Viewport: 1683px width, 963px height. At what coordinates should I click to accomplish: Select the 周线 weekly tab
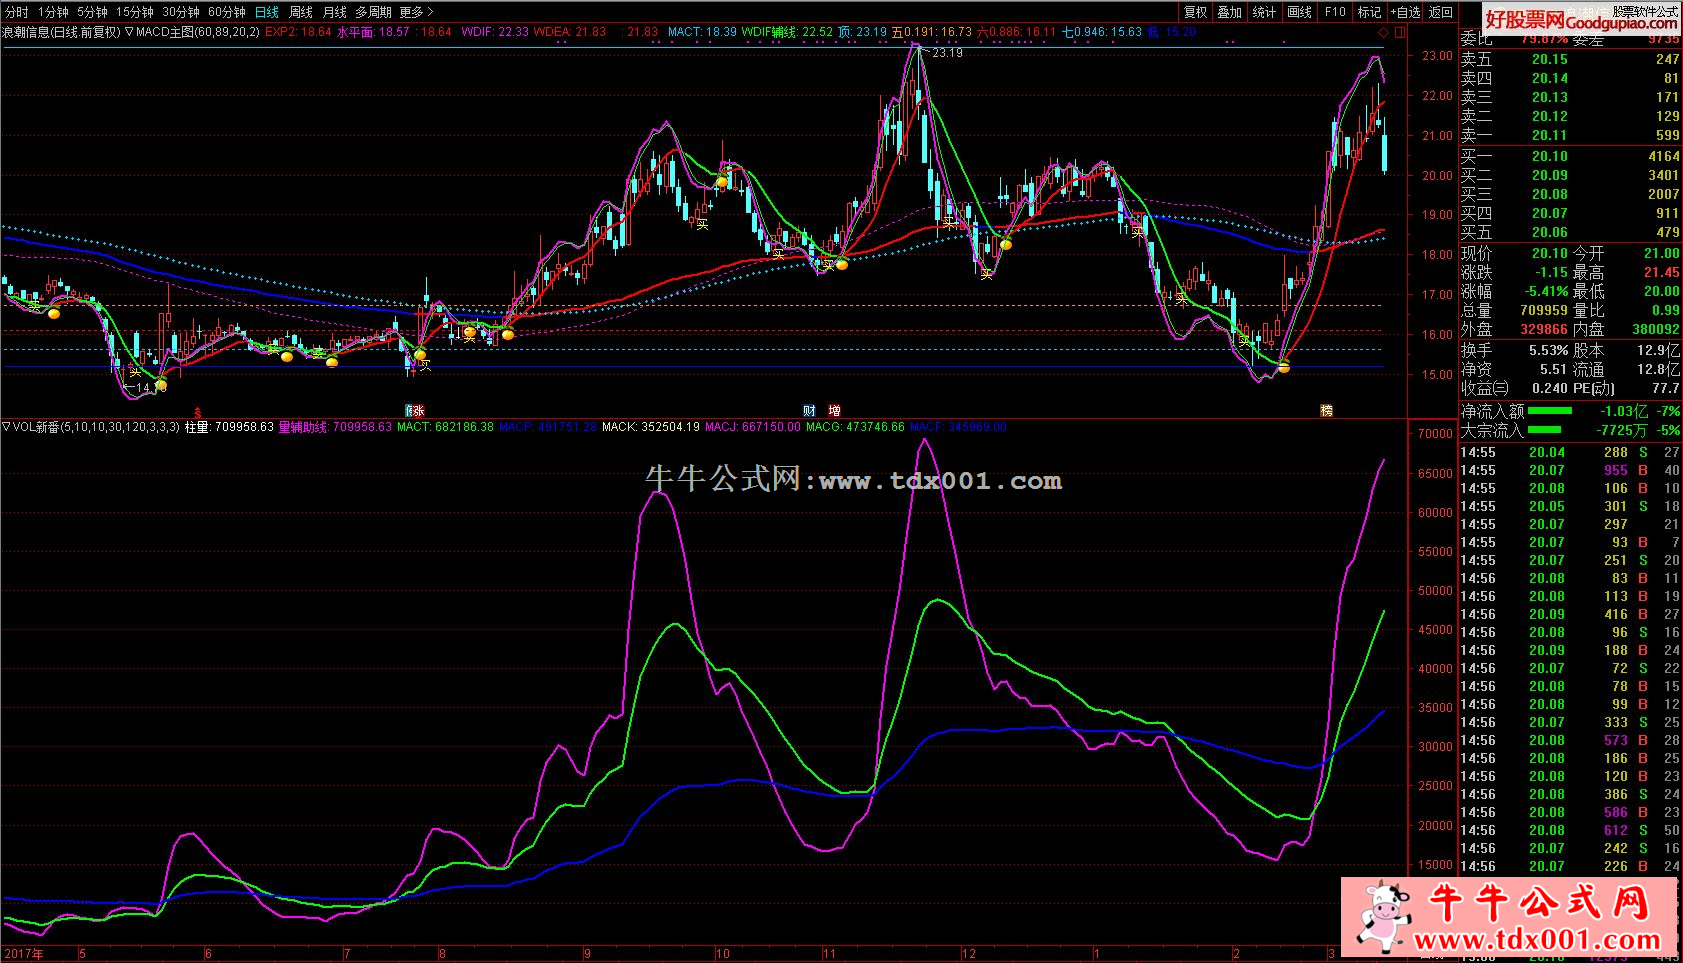(x=301, y=12)
